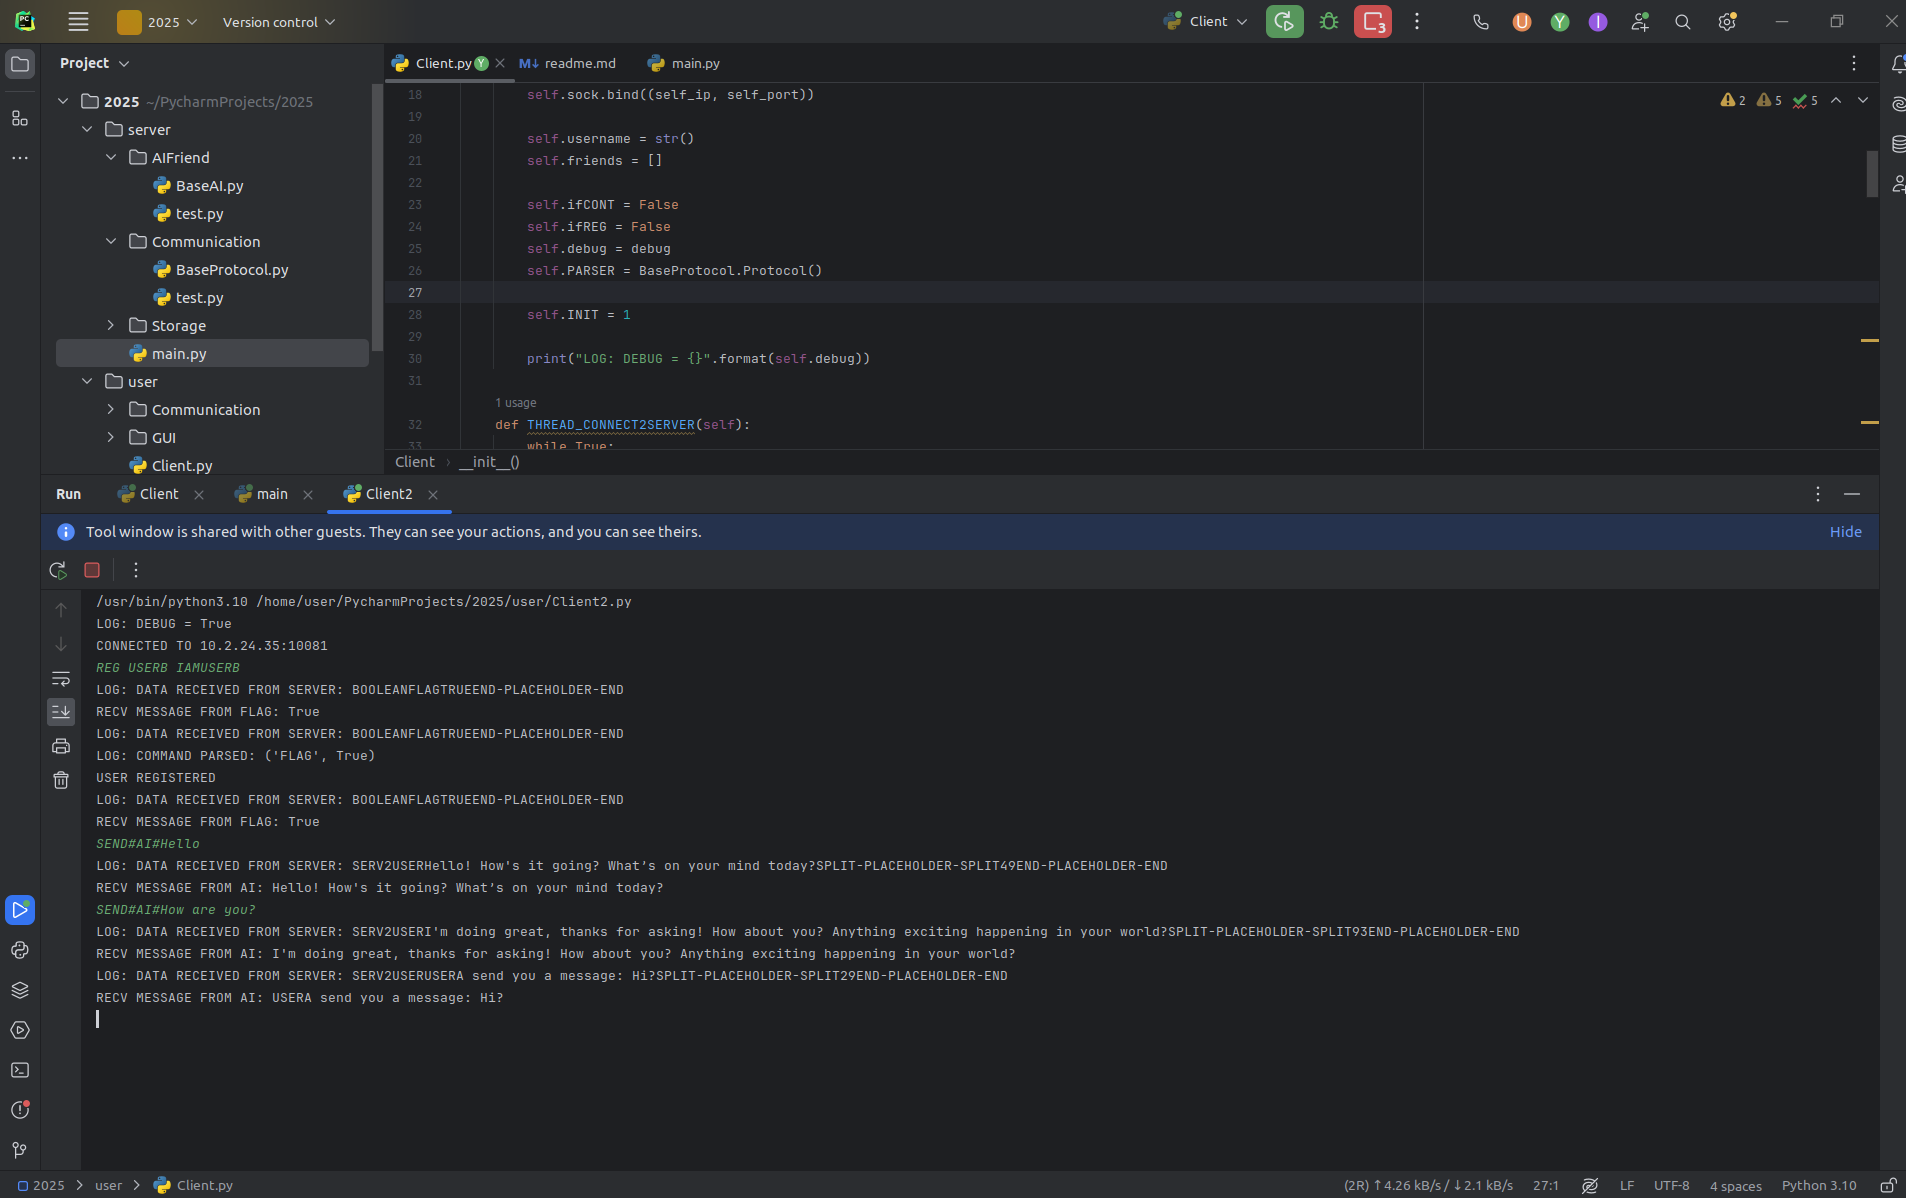Click the orange U participant avatar
The width and height of the screenshot is (1906, 1198).
point(1522,22)
